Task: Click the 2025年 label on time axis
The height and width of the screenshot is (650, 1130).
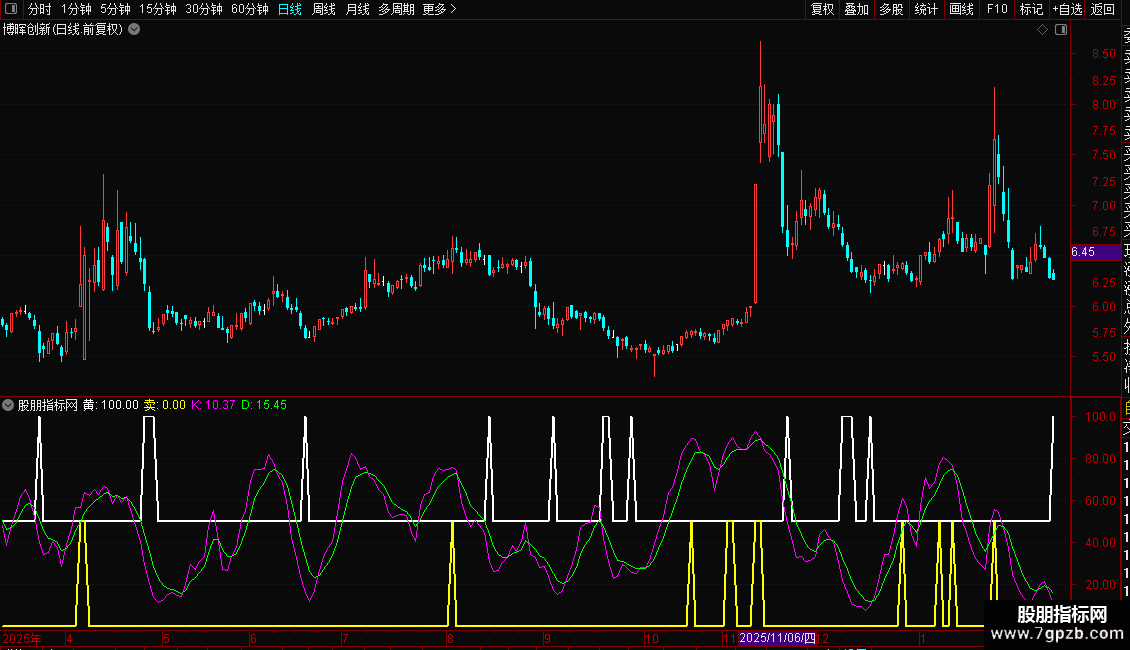Action: 22,638
